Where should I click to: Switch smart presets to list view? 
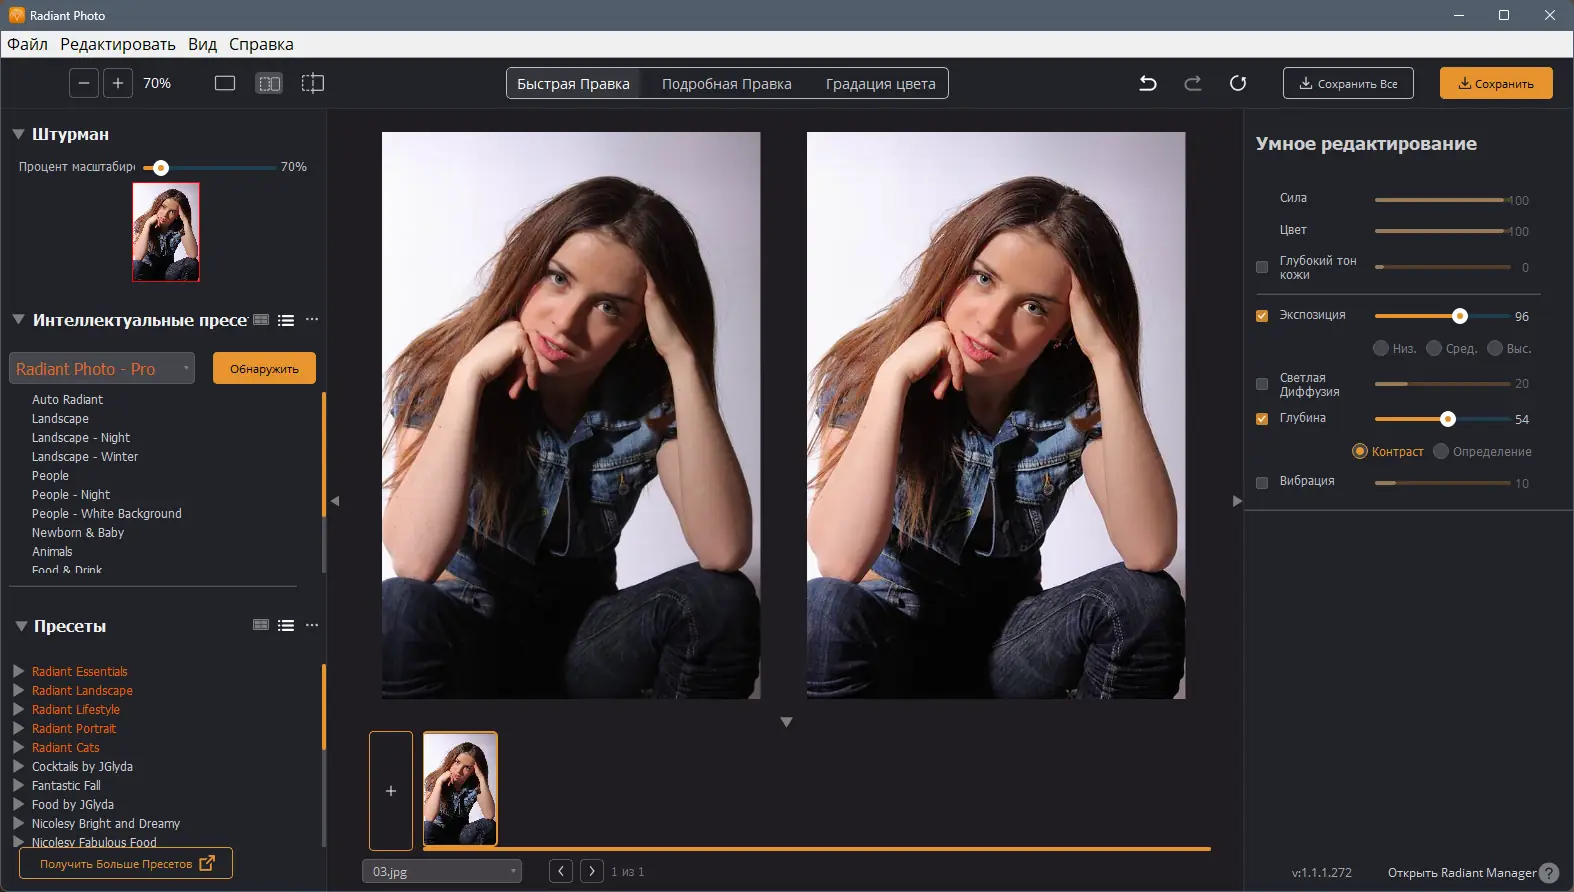286,320
